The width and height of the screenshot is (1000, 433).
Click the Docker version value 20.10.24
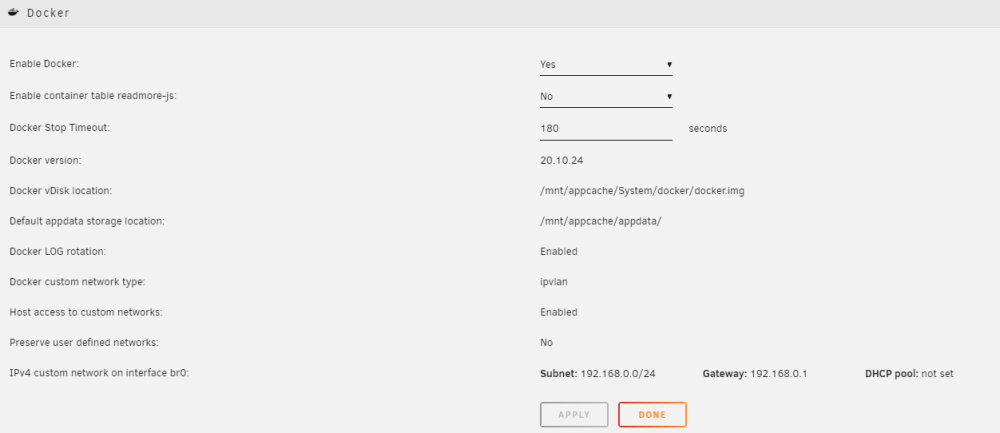561,161
